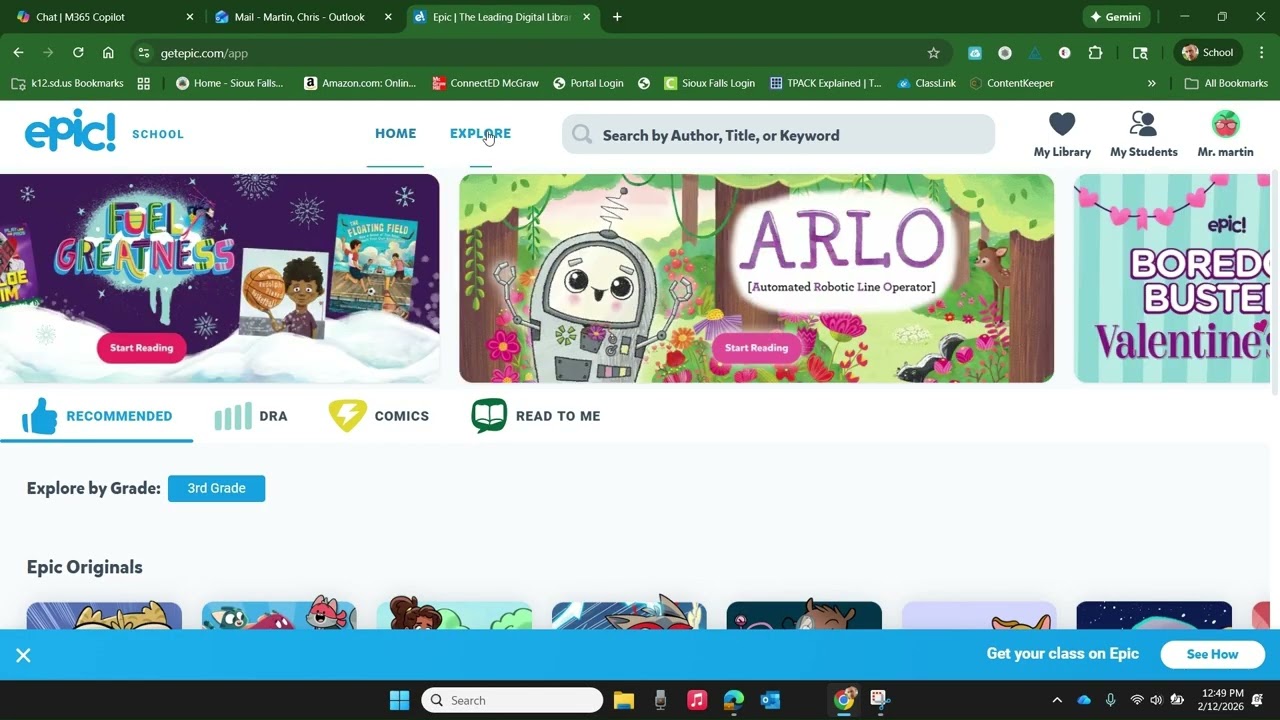Open ContentKeeper bookmark
Screen dimensions: 1280x720
[x=1011, y=83]
